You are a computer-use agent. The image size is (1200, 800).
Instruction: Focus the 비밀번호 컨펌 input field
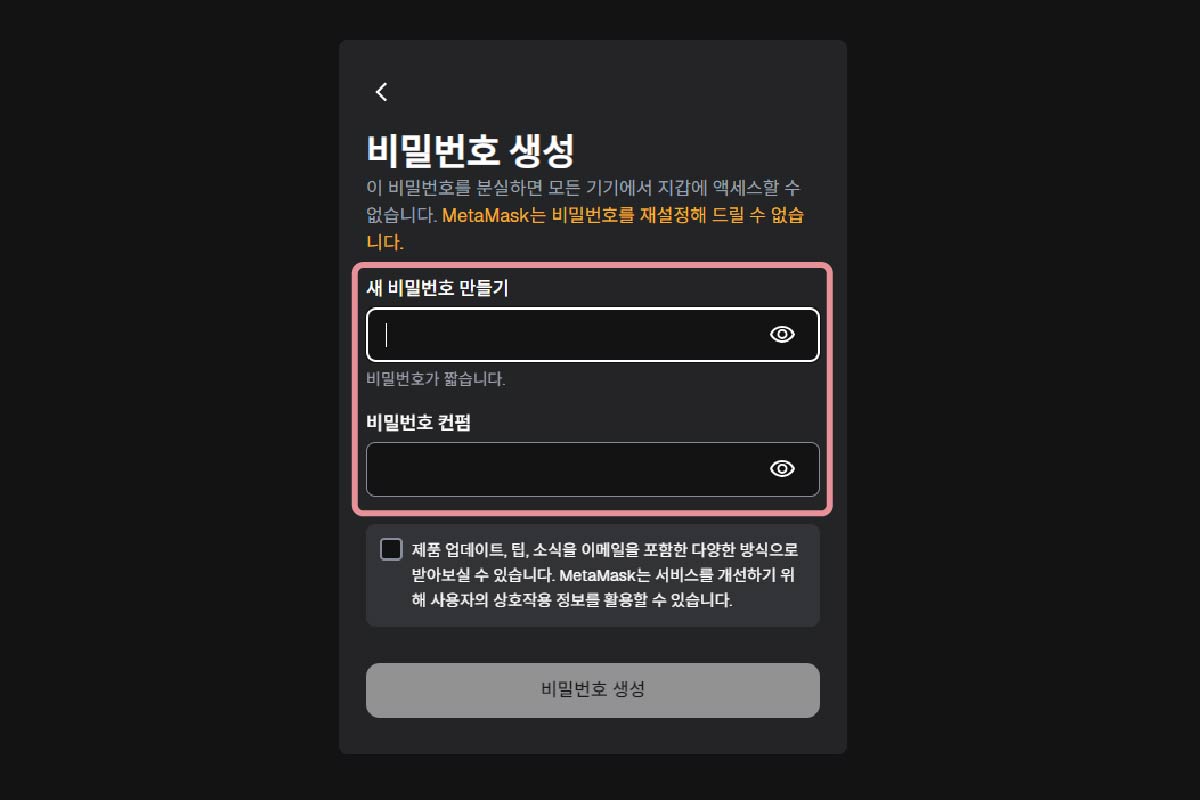click(593, 469)
